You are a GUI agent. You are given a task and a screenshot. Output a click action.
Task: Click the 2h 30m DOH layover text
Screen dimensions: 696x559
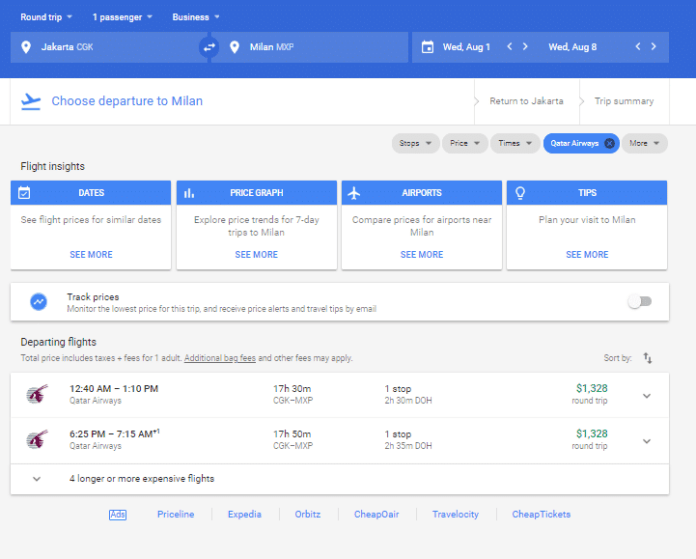408,401
